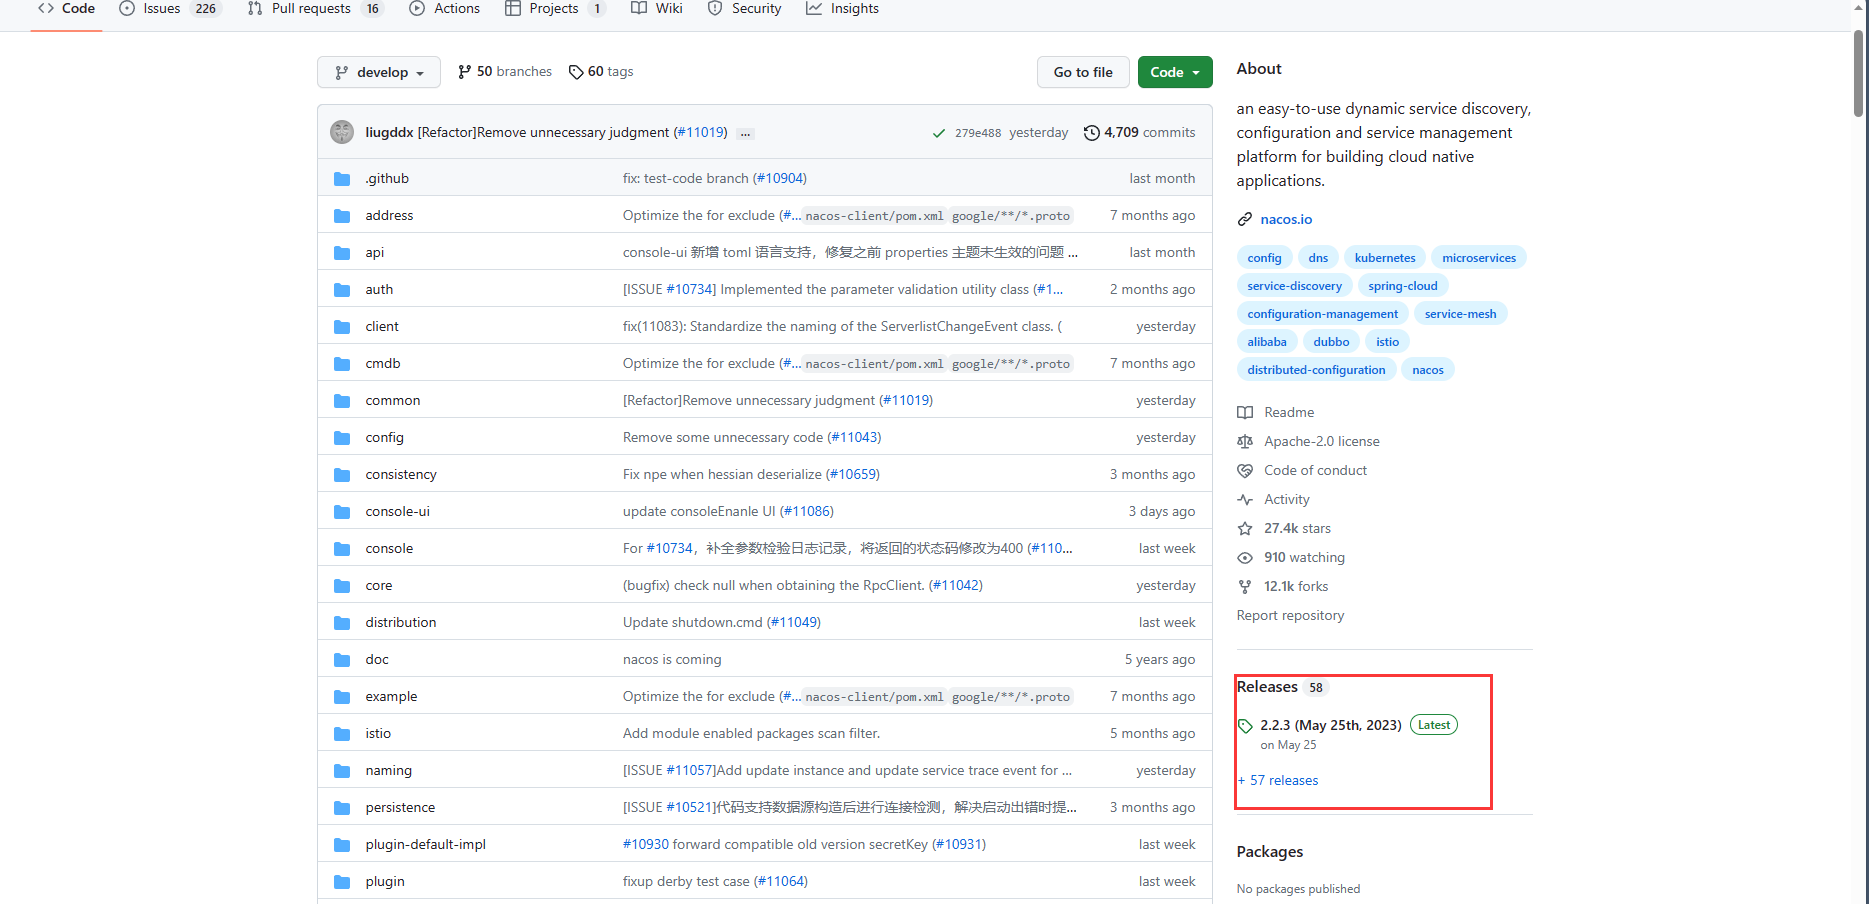Click the distributed-configuration topic tag
This screenshot has height=904, width=1869.
point(1316,370)
